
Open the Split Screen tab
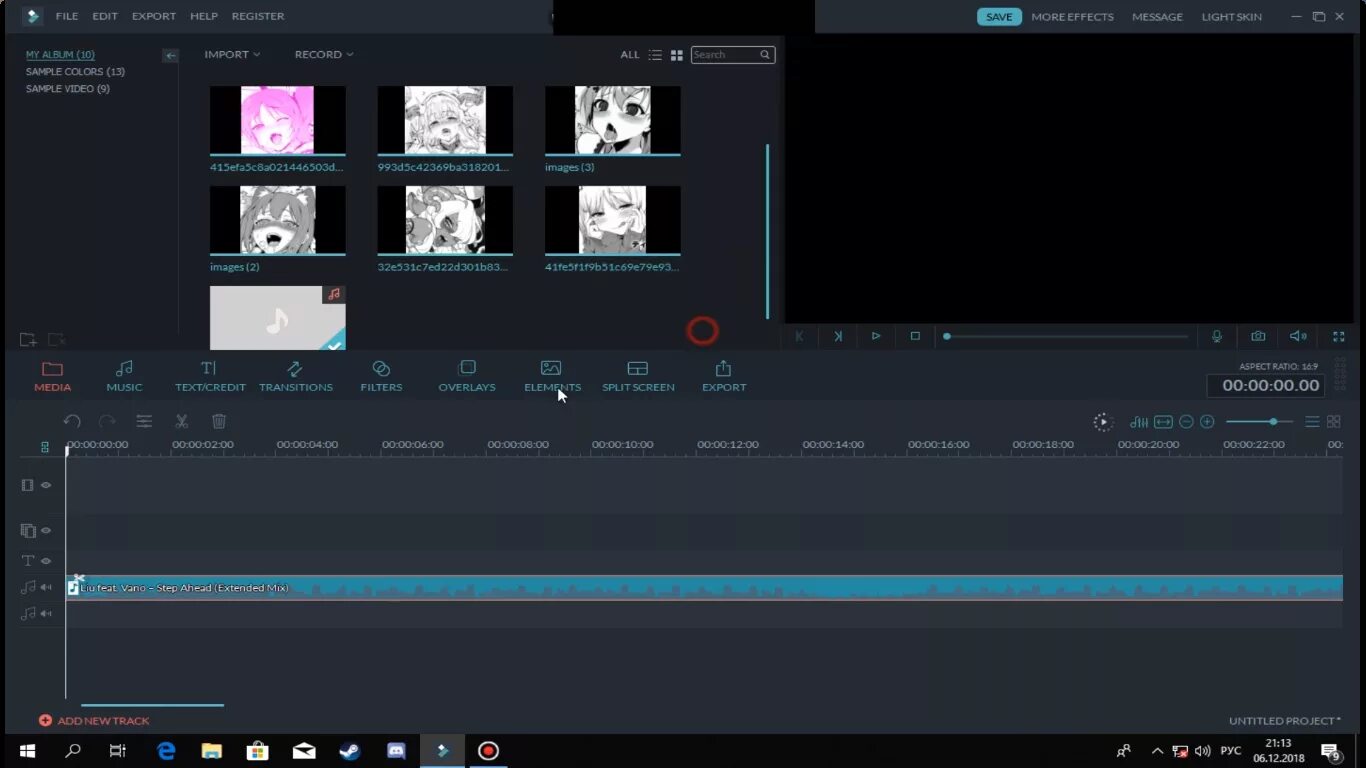click(638, 377)
